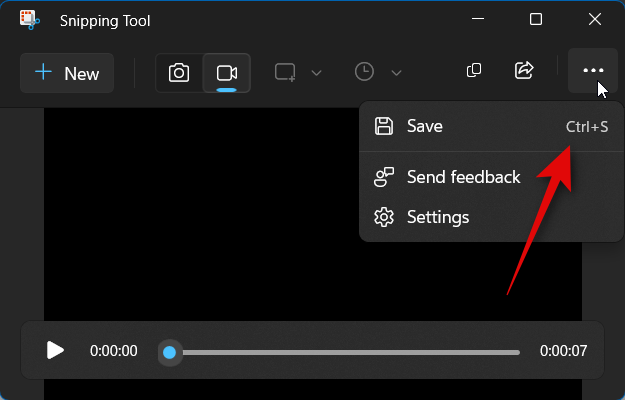This screenshot has height=400, width=625.
Task: Open the delay timer dropdown chevron
Action: click(396, 73)
